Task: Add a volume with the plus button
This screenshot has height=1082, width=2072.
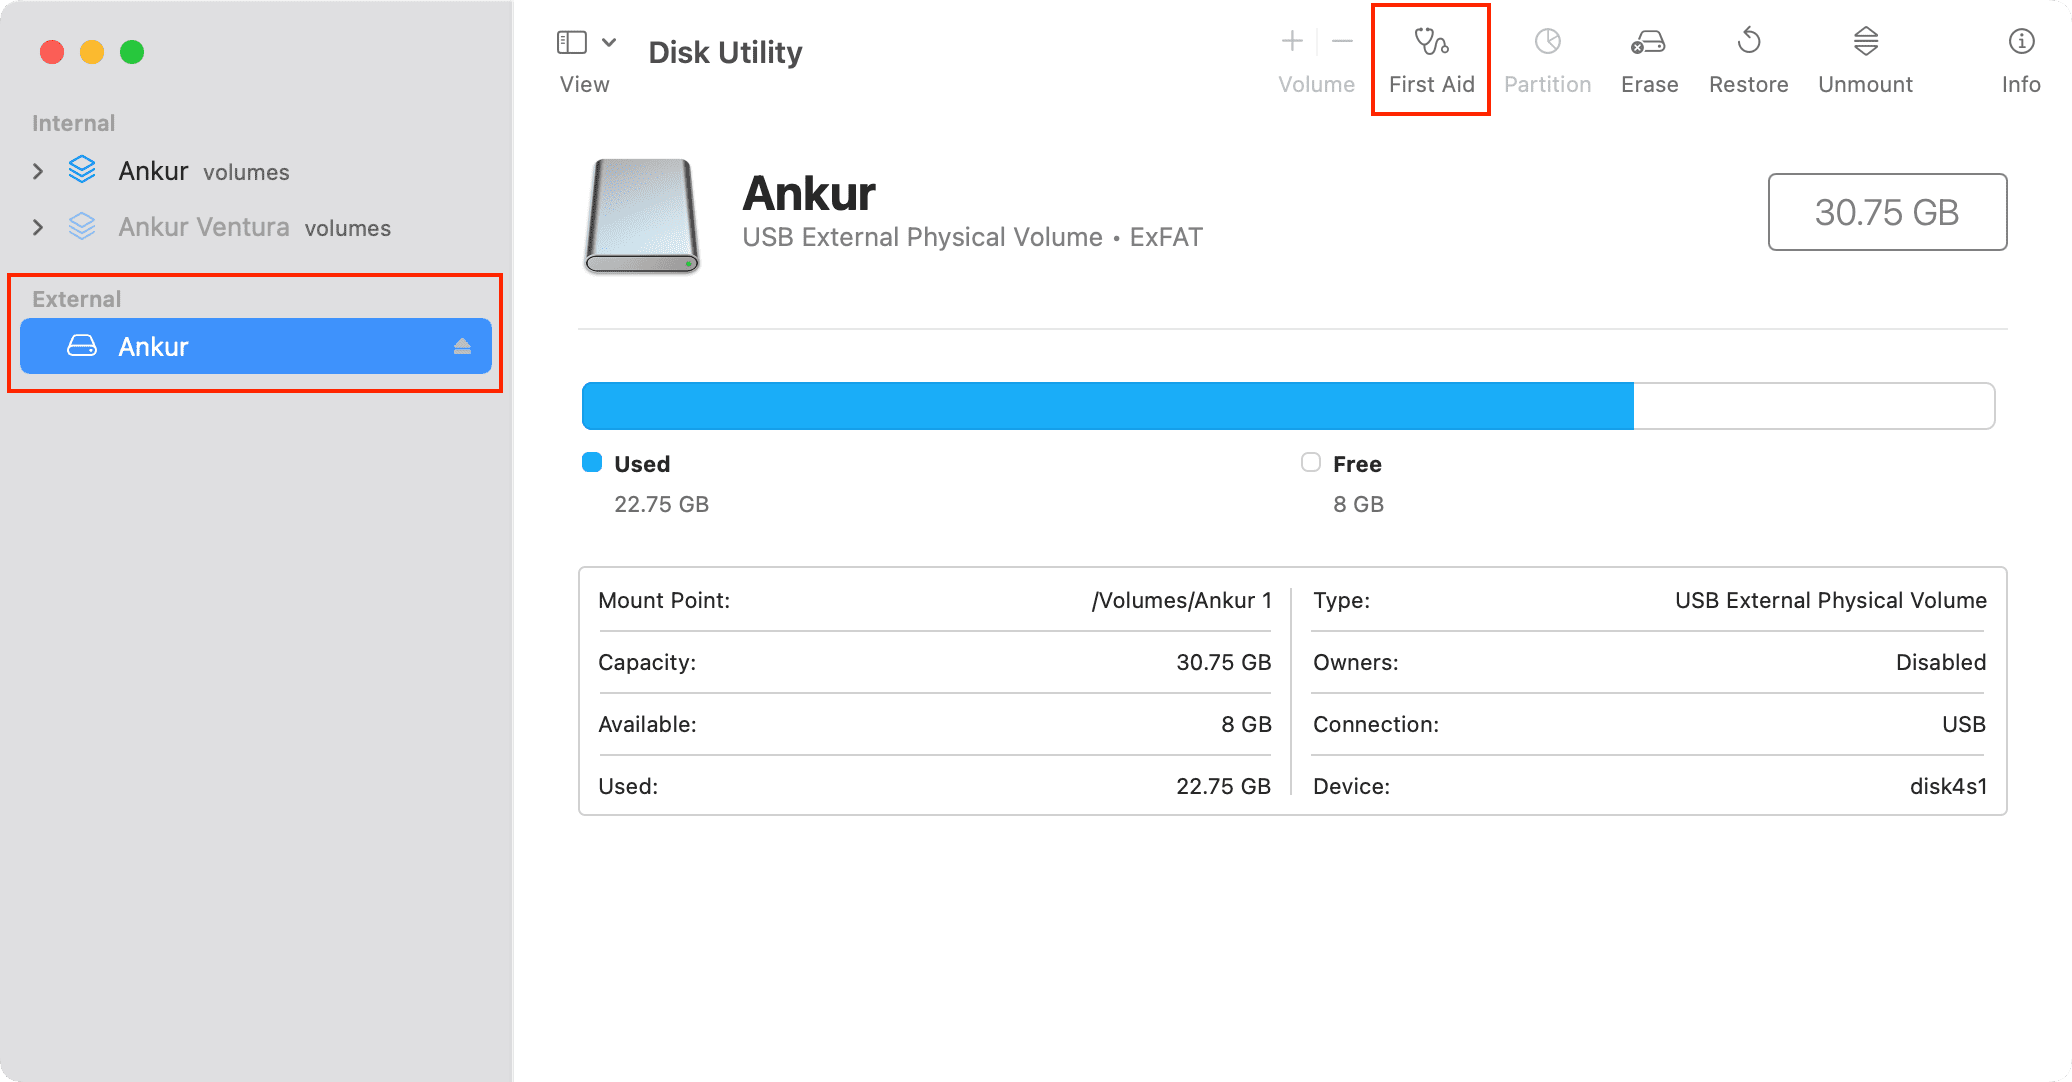Action: [1292, 41]
